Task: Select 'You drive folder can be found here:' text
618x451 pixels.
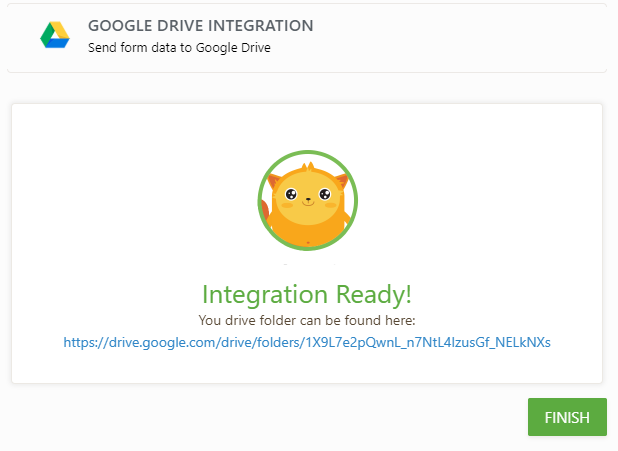Action: pos(307,320)
